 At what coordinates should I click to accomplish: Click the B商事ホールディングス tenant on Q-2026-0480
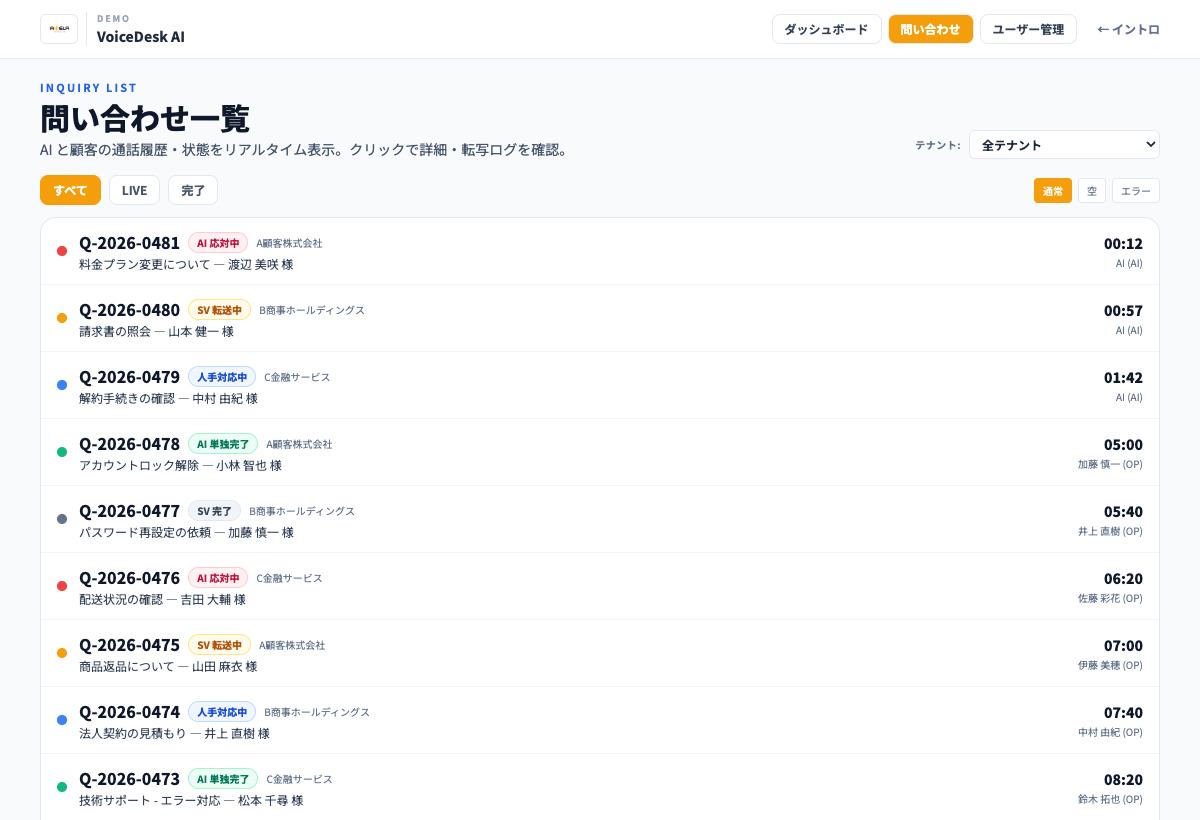312,310
